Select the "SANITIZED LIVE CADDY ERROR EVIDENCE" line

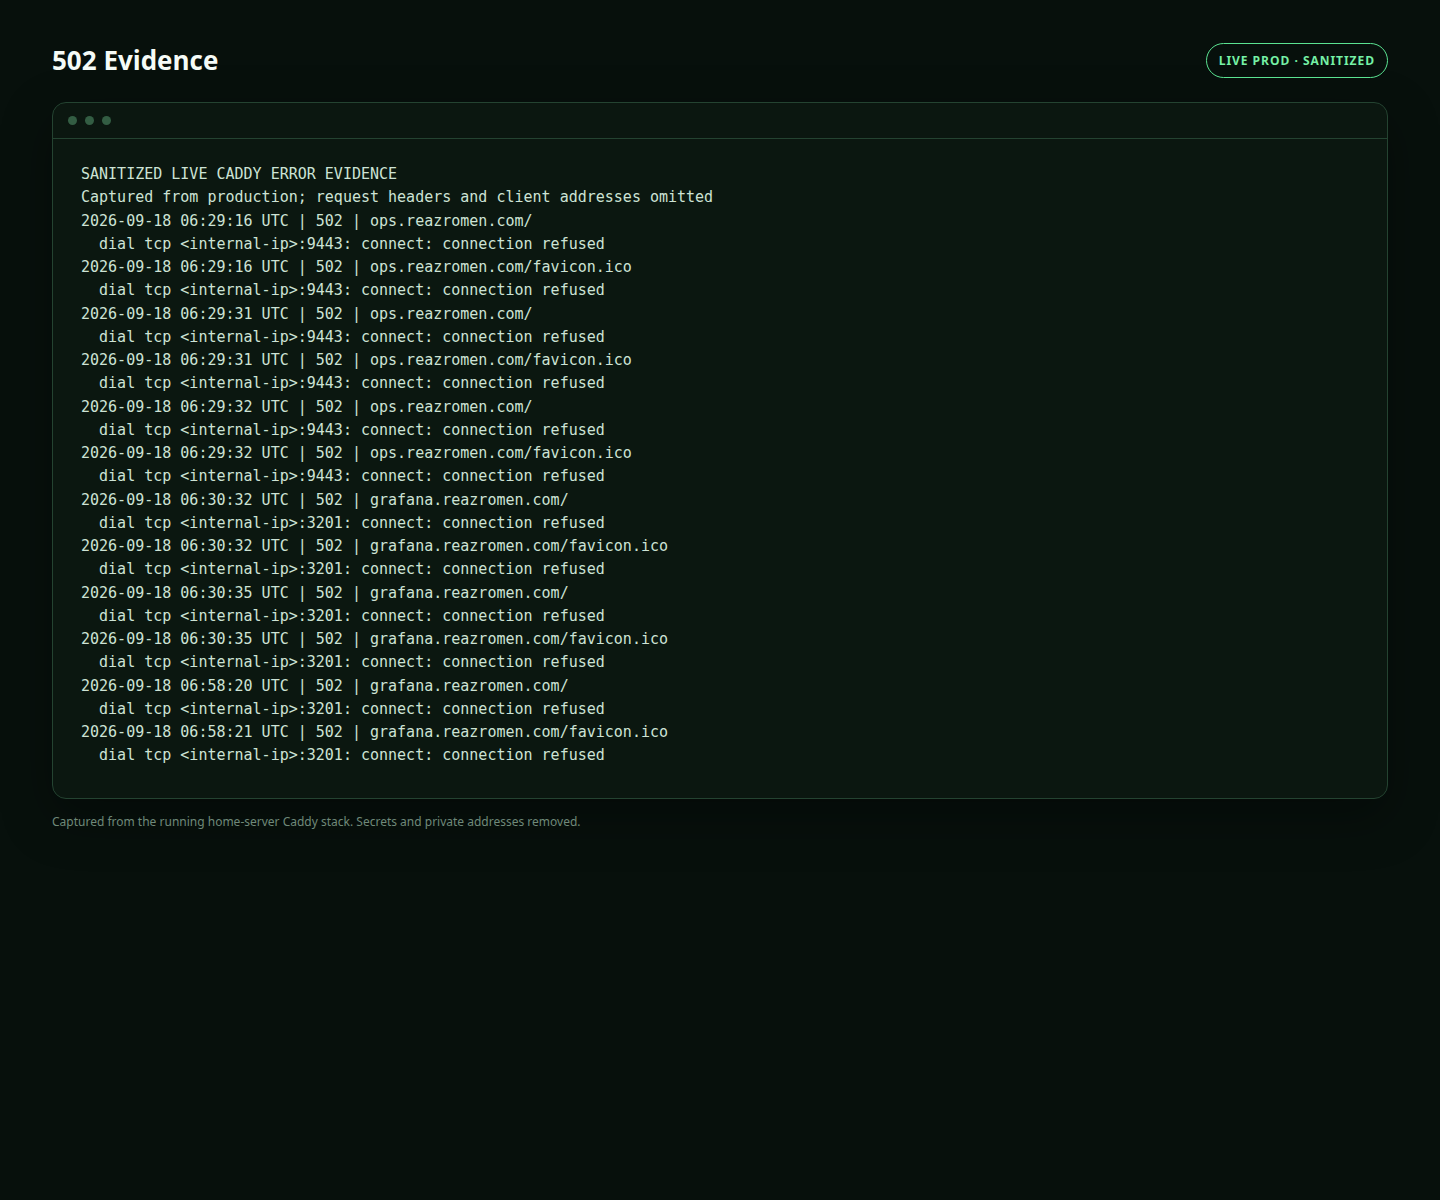coord(239,173)
